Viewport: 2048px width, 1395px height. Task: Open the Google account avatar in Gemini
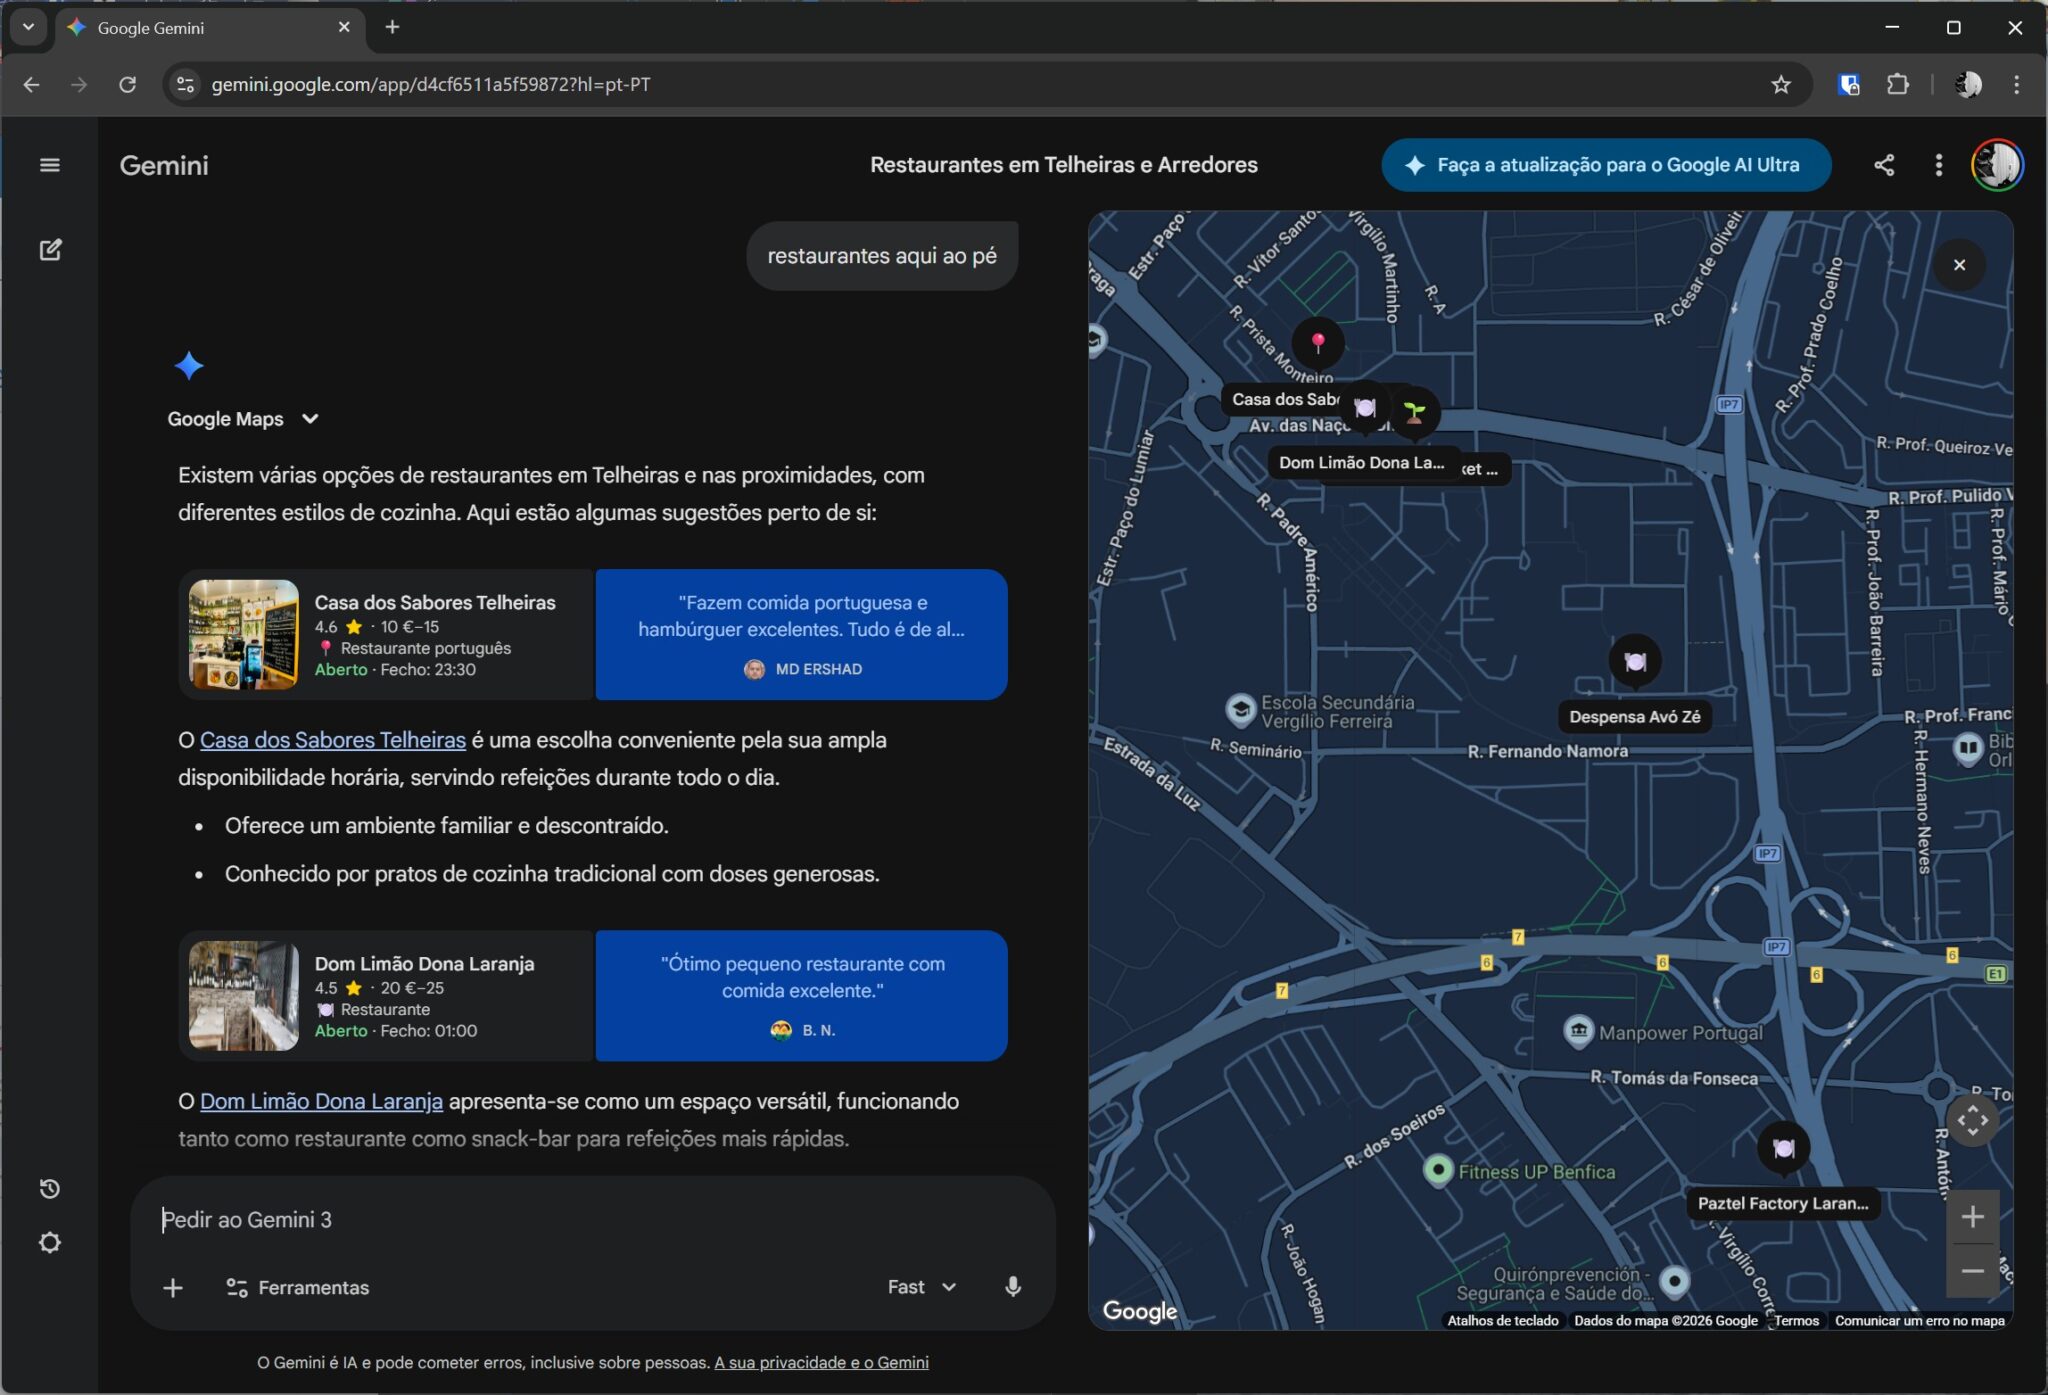pos(1997,165)
